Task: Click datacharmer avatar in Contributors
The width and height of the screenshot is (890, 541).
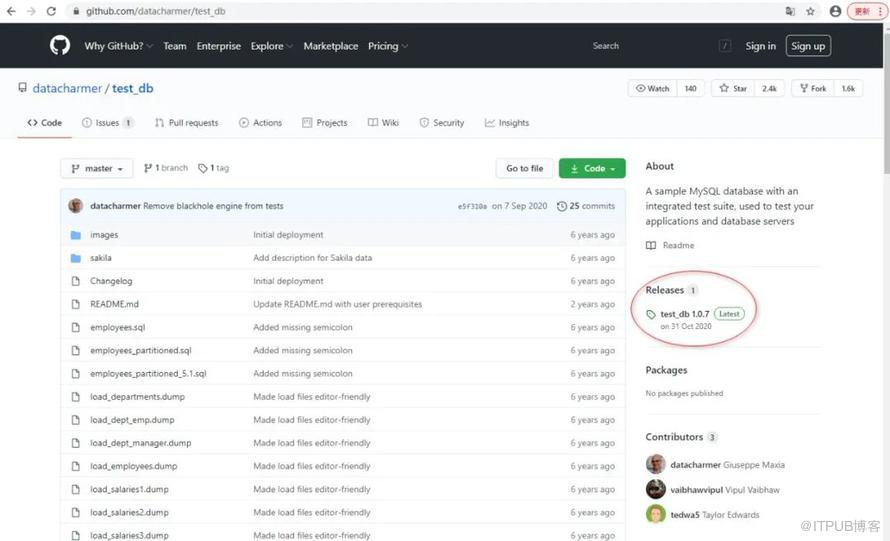Action: (x=656, y=464)
